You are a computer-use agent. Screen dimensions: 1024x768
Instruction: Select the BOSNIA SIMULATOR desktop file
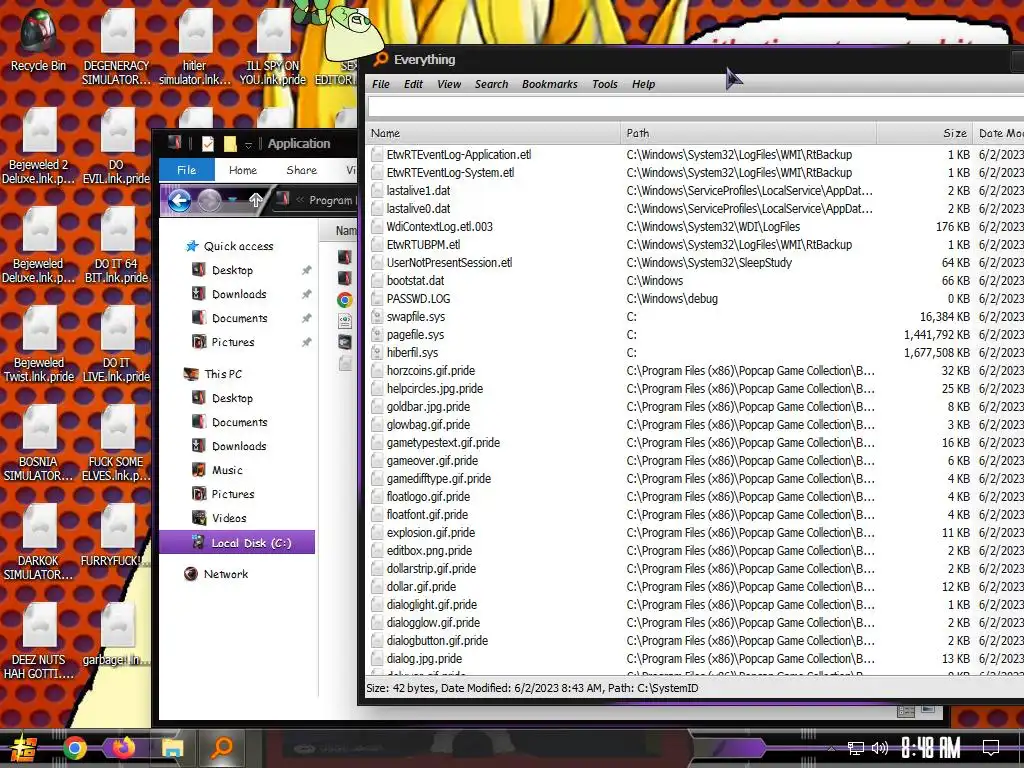click(x=39, y=443)
